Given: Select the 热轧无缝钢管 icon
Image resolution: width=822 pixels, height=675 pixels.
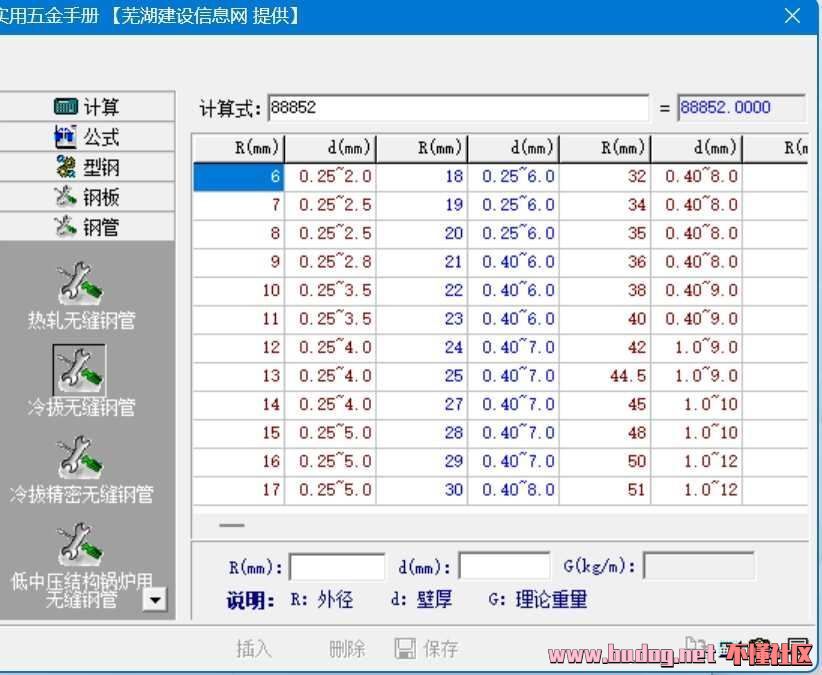Looking at the screenshot, I should click(x=80, y=283).
